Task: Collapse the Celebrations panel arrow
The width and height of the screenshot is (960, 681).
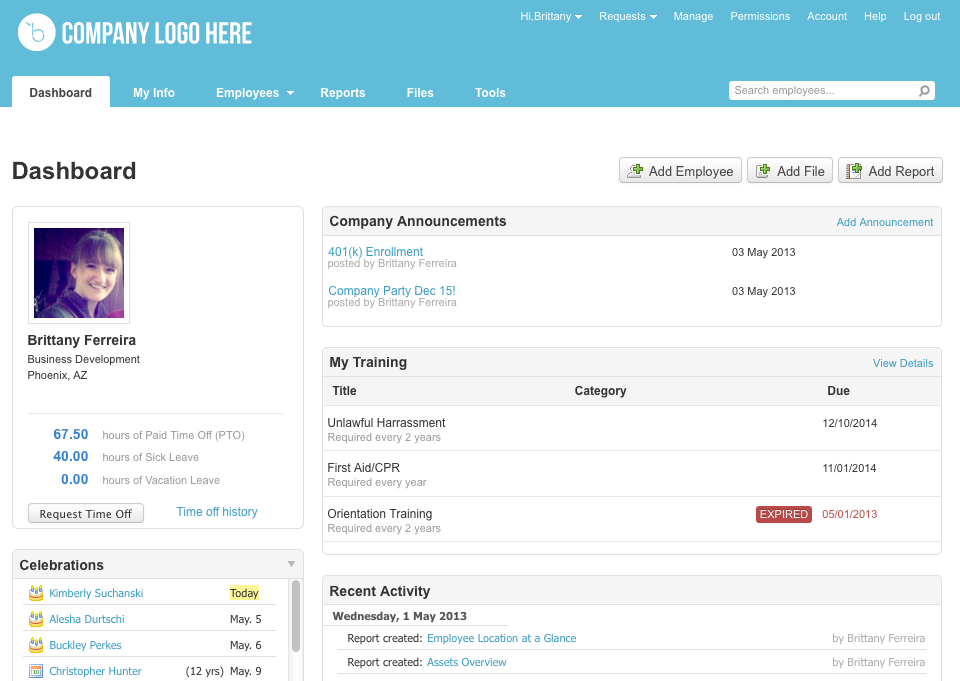Action: pos(291,564)
